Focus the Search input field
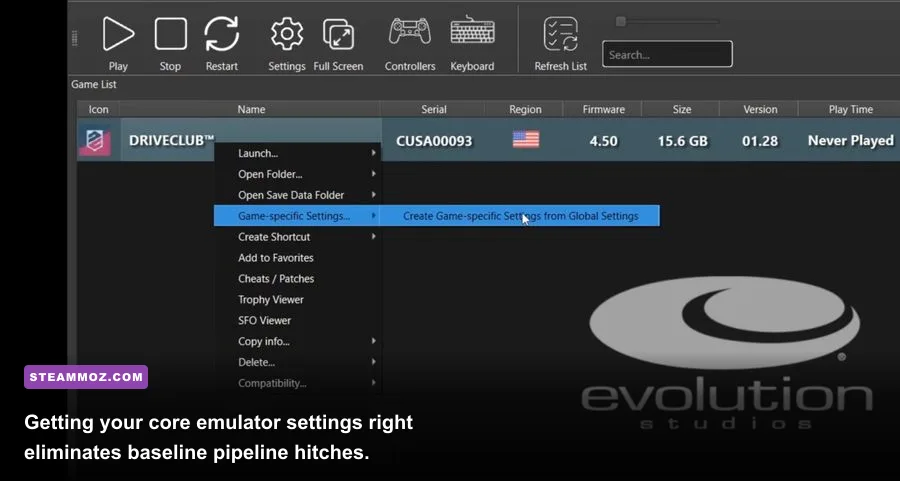Image resolution: width=900 pixels, height=481 pixels. coord(667,54)
